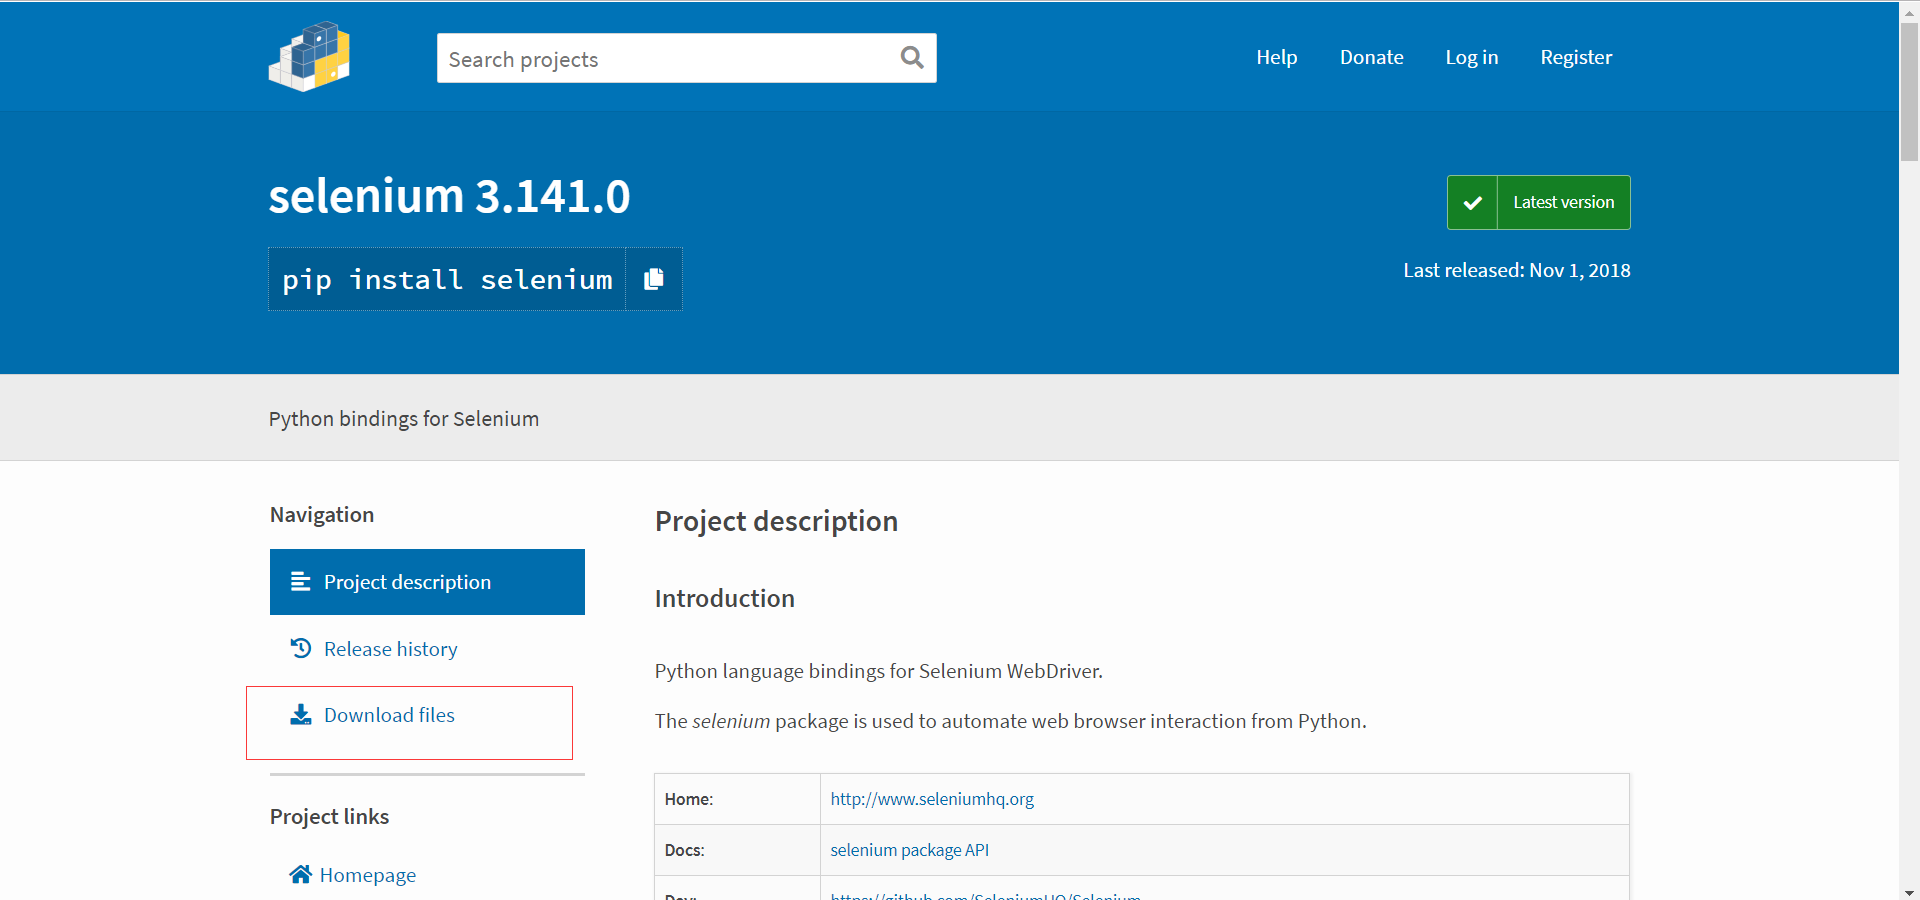The height and width of the screenshot is (900, 1920).
Task: Copy pip install command via clipboard icon
Action: [654, 279]
